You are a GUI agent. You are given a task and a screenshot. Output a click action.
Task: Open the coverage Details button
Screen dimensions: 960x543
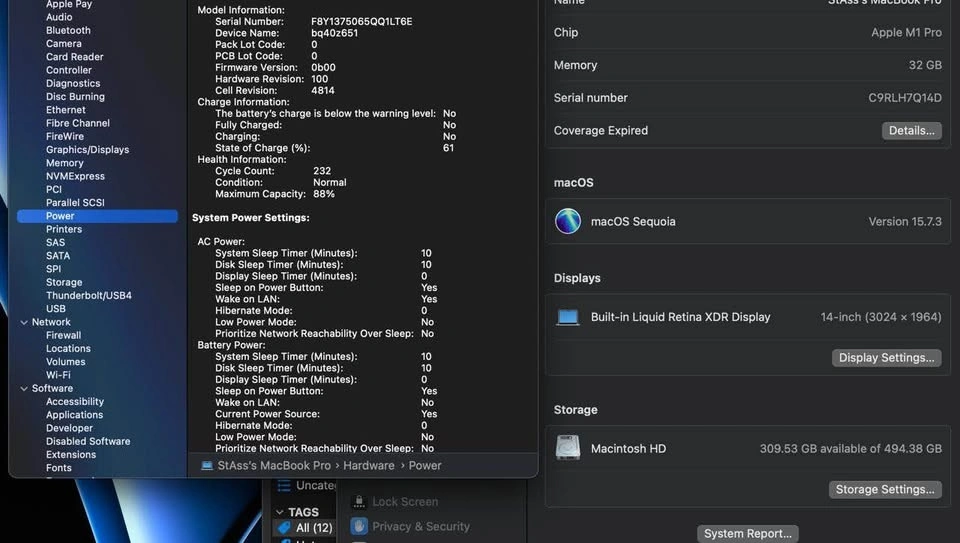pos(911,131)
